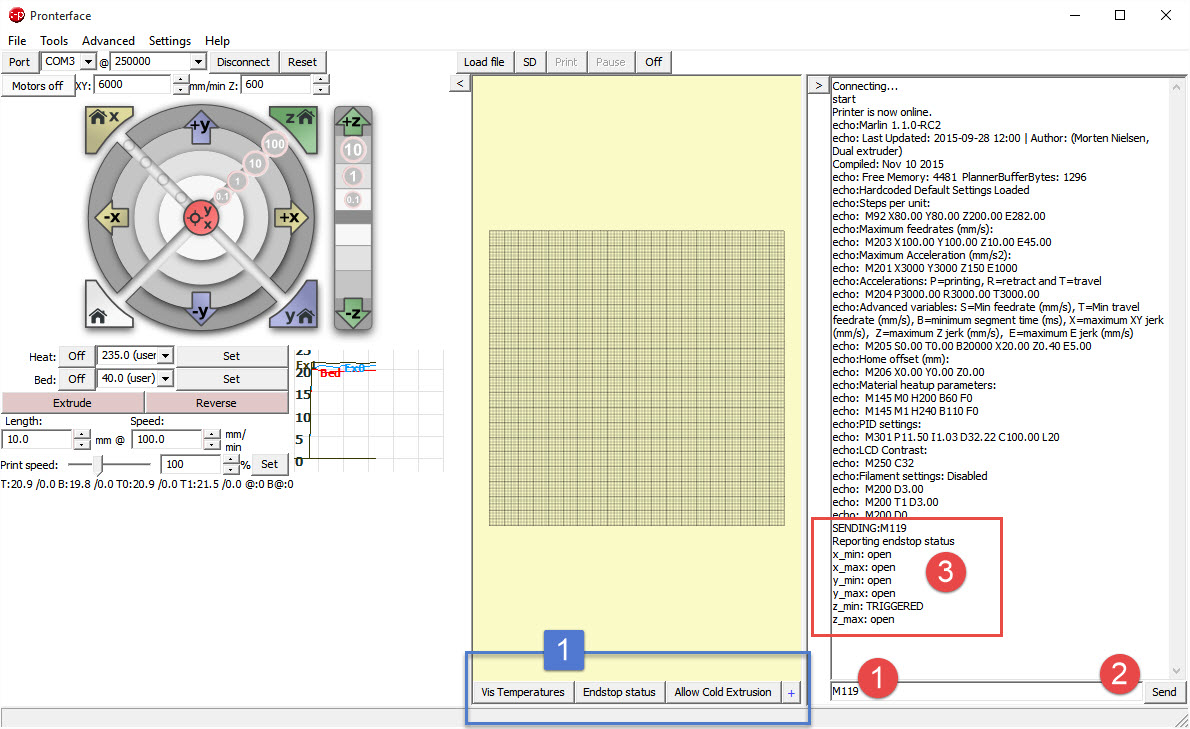Click the Motors off button

point(37,86)
